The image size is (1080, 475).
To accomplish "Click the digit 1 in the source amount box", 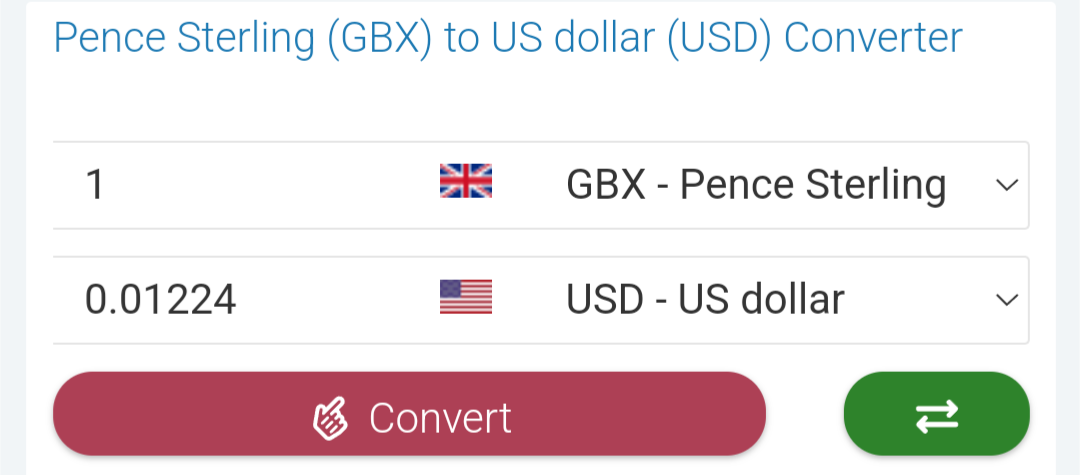I will 95,185.
